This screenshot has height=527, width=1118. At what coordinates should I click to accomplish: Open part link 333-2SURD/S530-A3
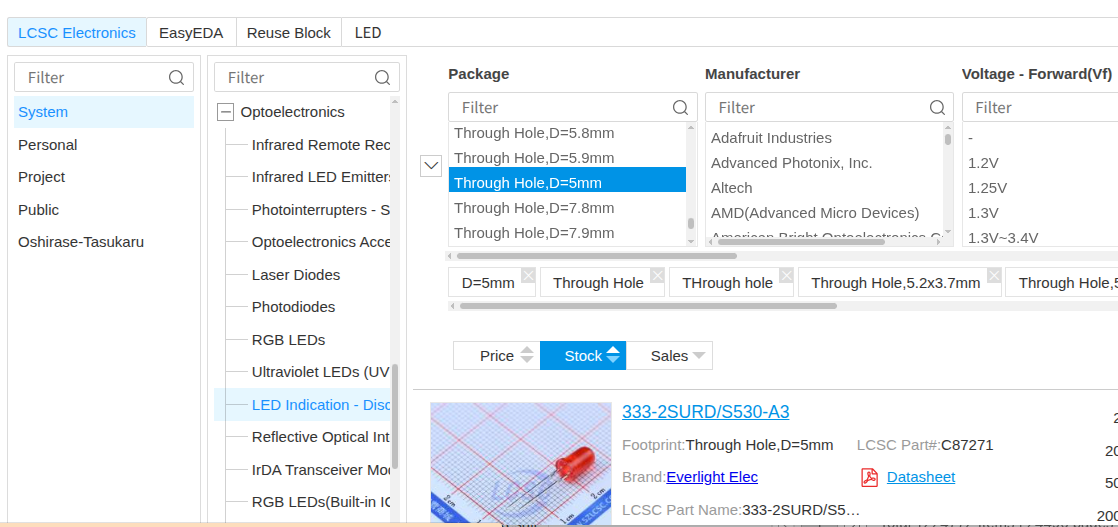pos(706,411)
